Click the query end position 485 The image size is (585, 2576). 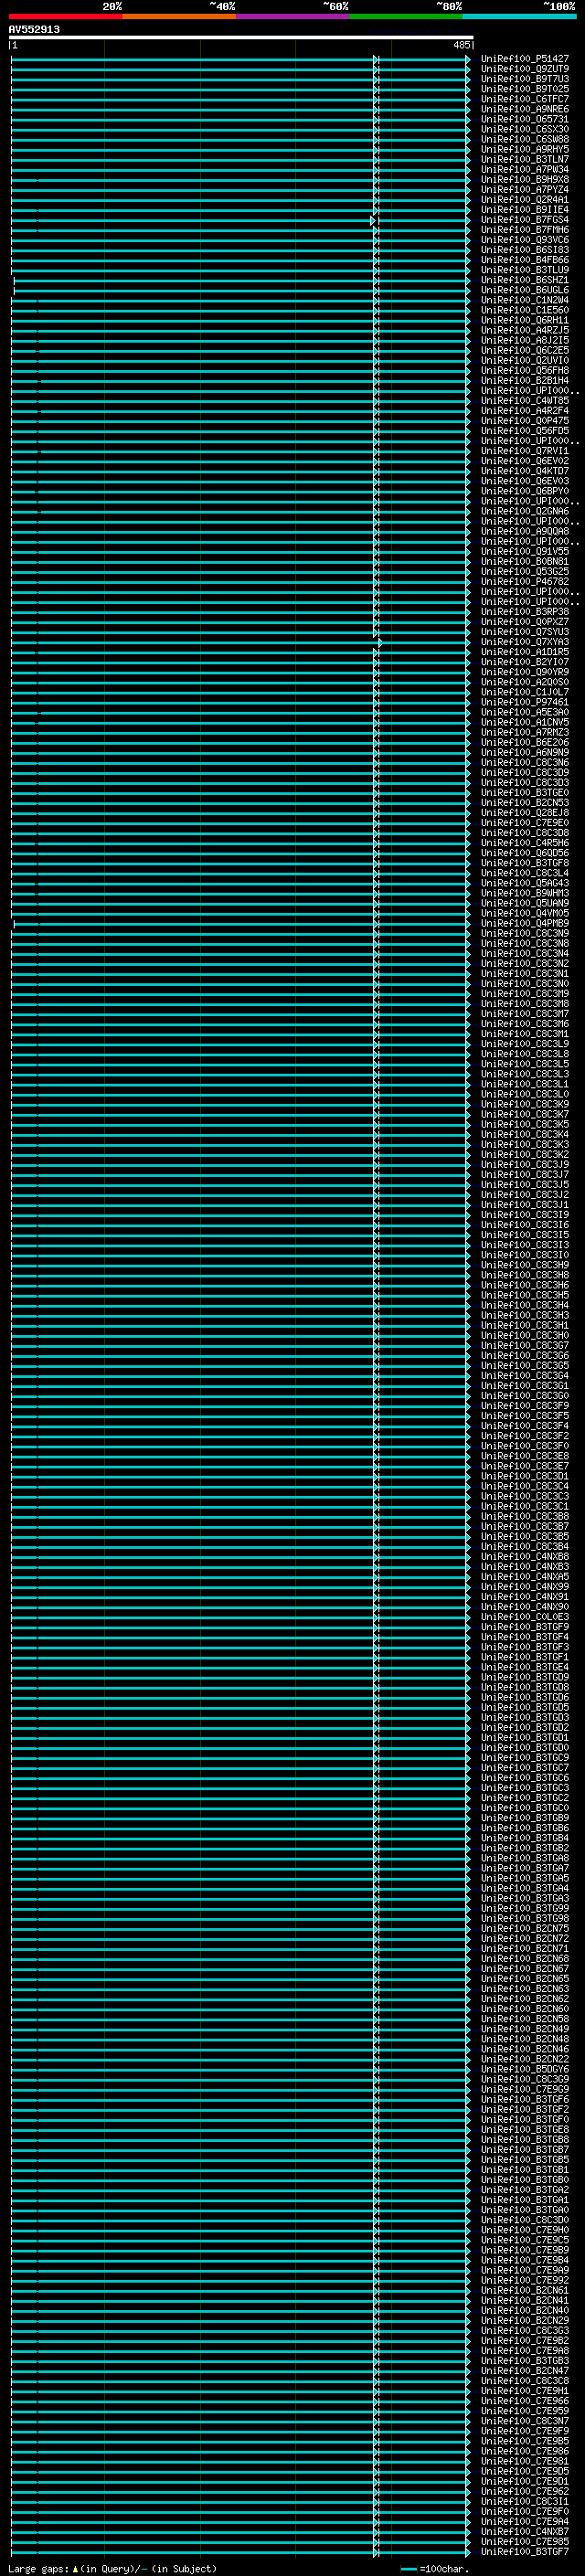(461, 45)
